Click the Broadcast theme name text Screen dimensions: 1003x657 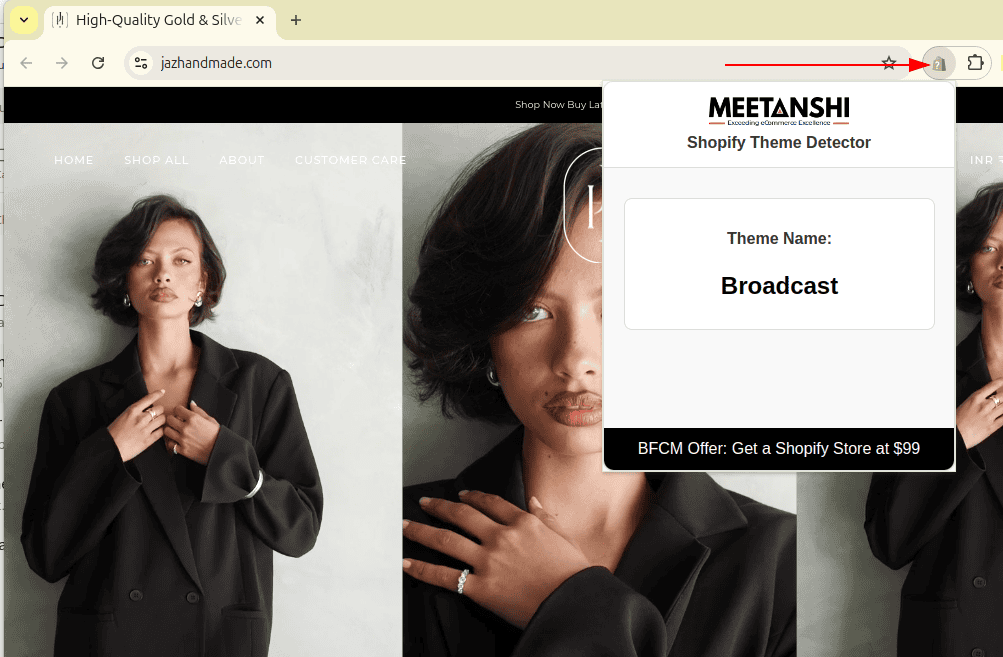[779, 286]
